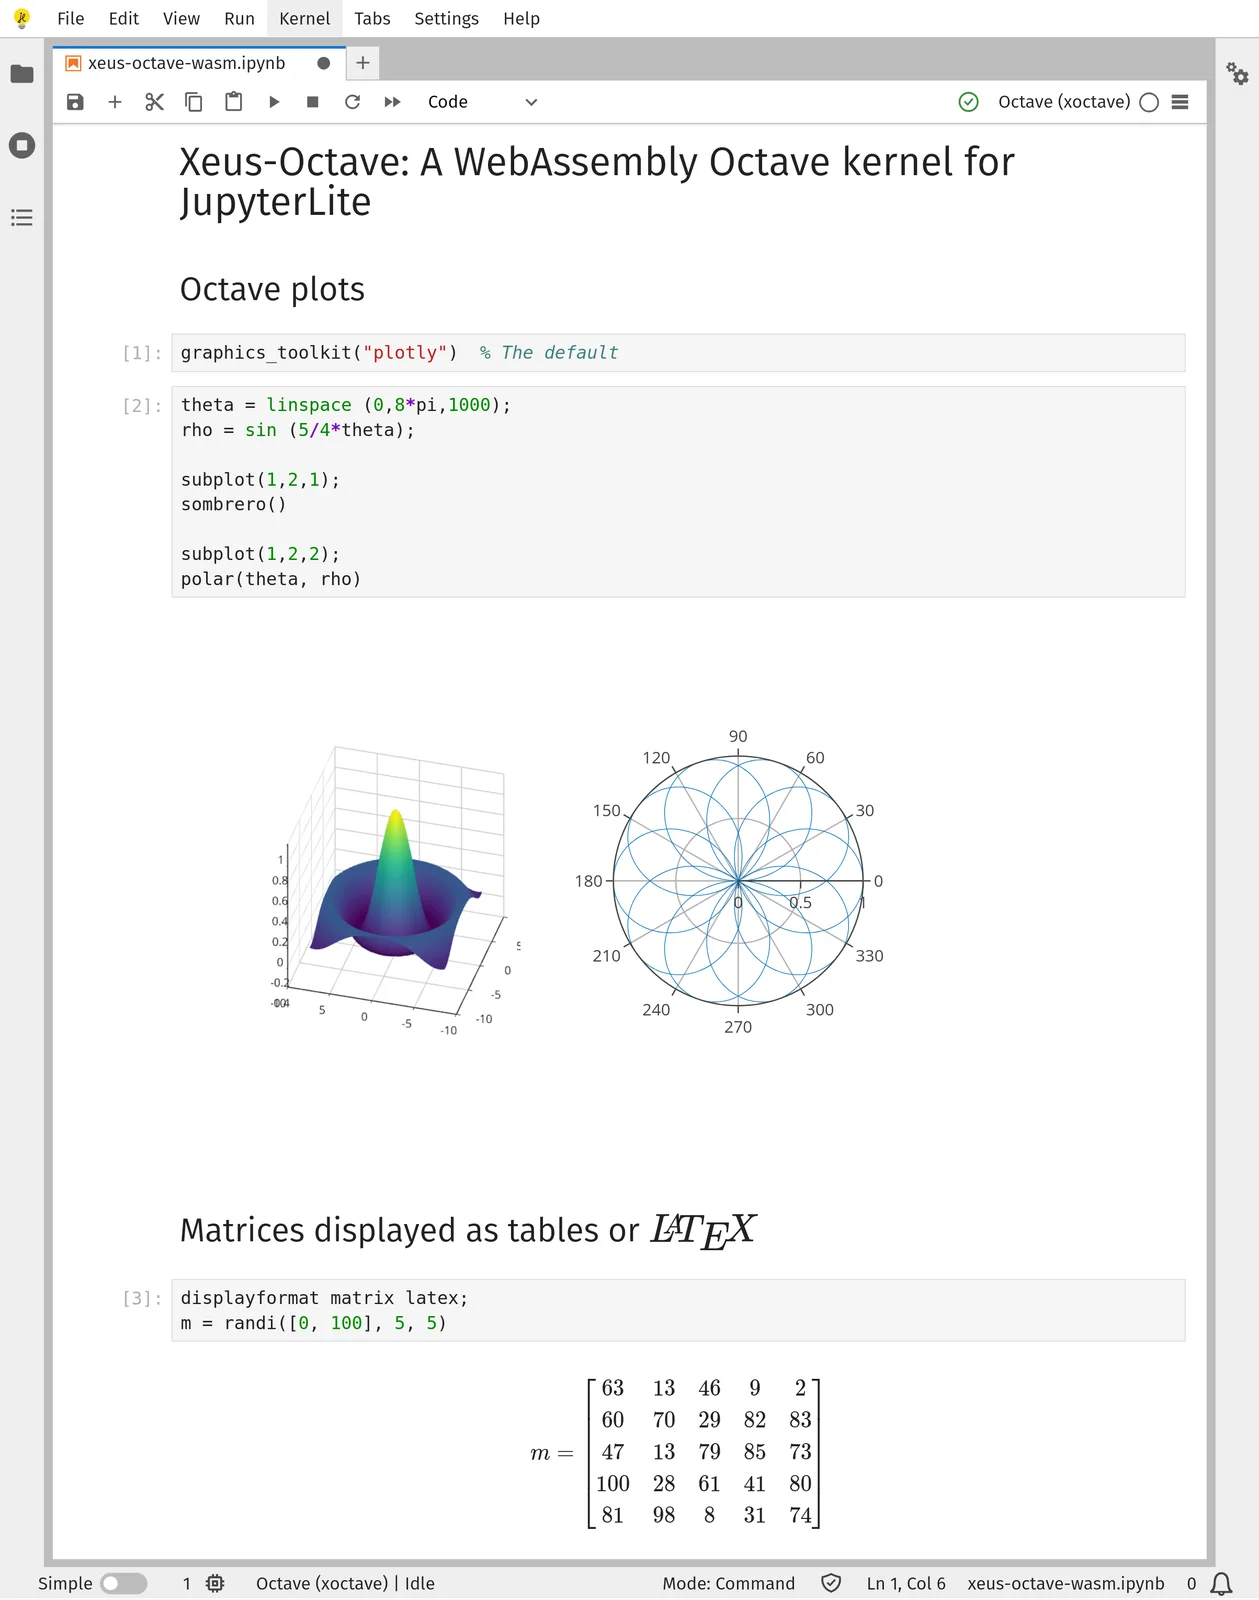Image resolution: width=1259 pixels, height=1600 pixels.
Task: Toggle Simple interface mode switch
Action: tap(124, 1583)
